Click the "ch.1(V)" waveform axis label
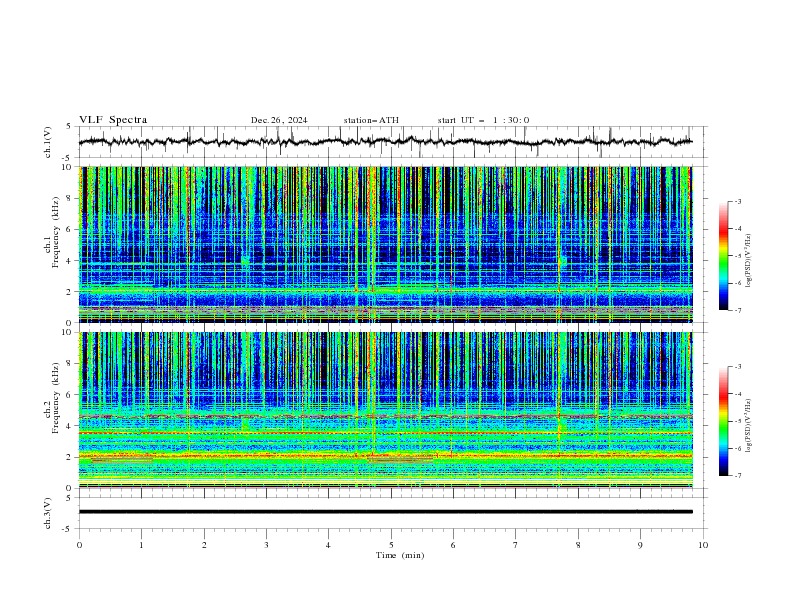 click(x=48, y=142)
